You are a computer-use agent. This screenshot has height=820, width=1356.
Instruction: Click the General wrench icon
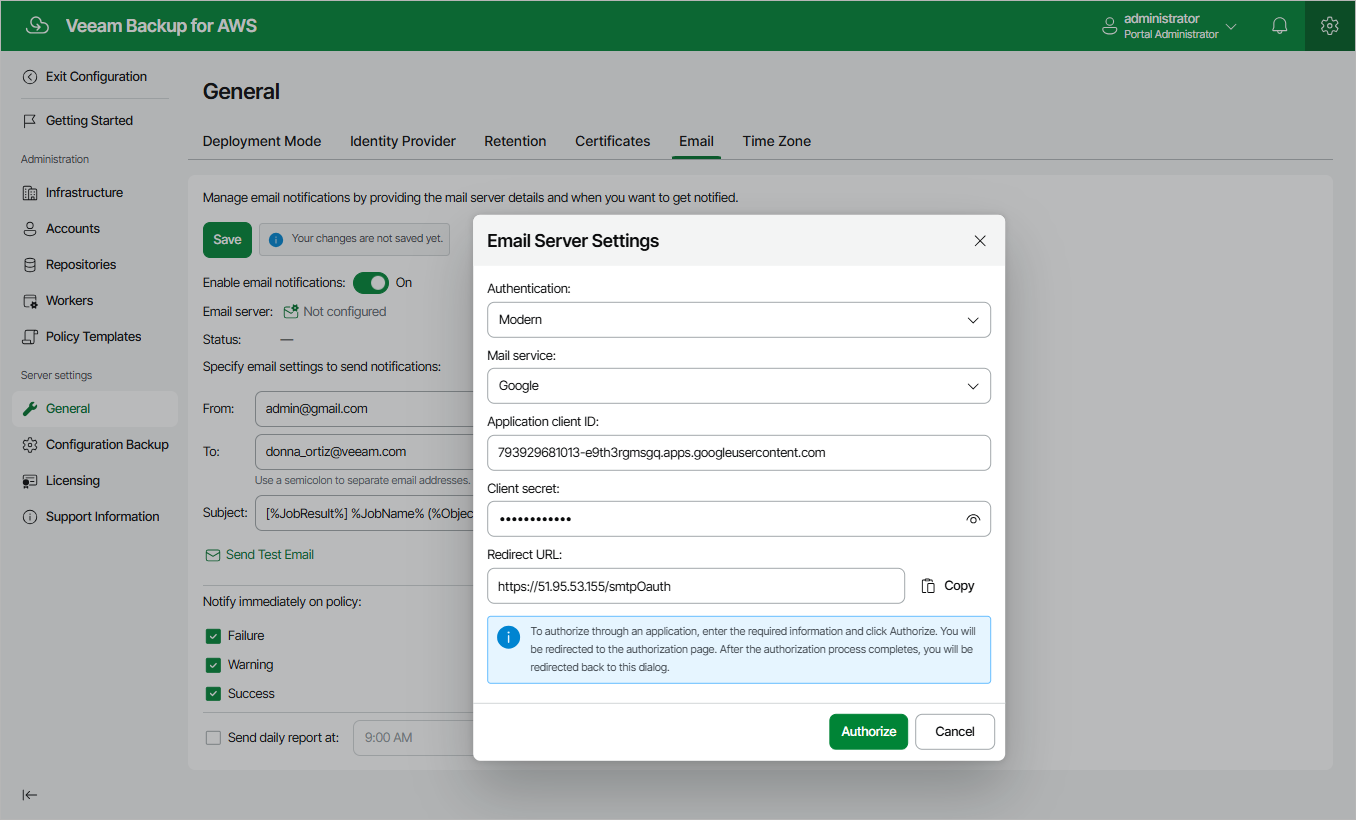[30, 409]
